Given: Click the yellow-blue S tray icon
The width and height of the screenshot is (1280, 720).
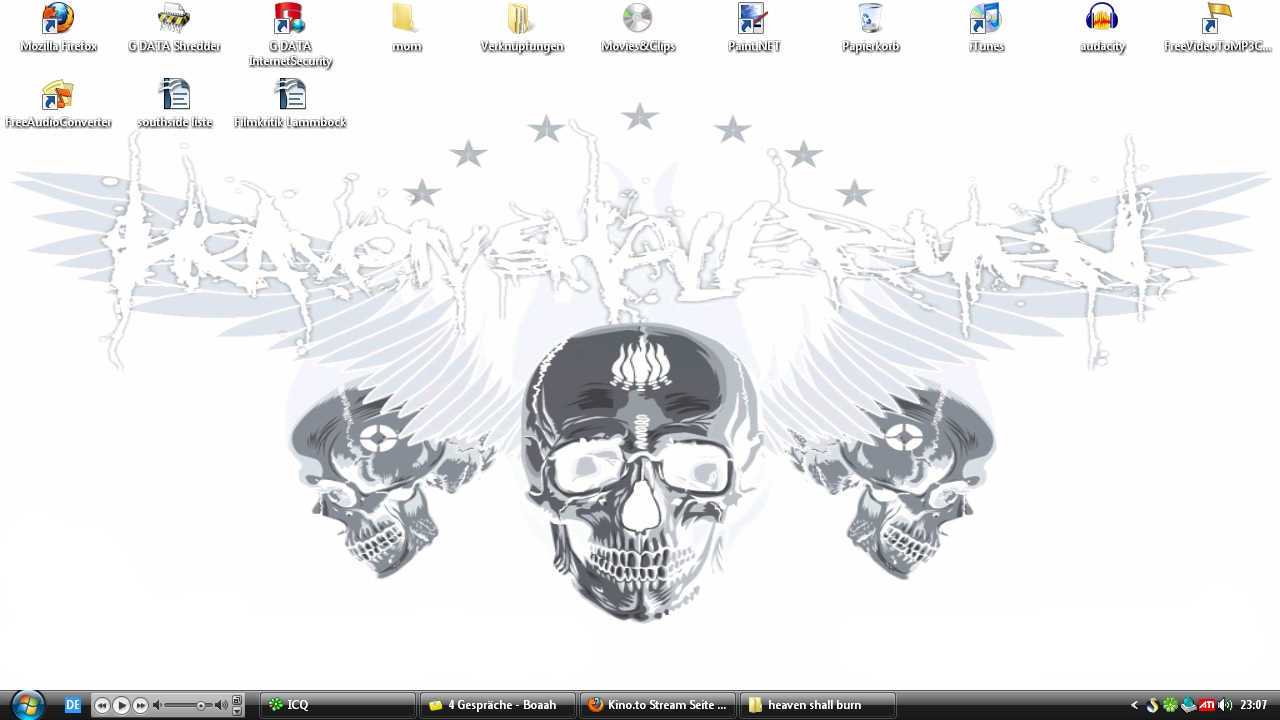Looking at the screenshot, I should click(1152, 705).
